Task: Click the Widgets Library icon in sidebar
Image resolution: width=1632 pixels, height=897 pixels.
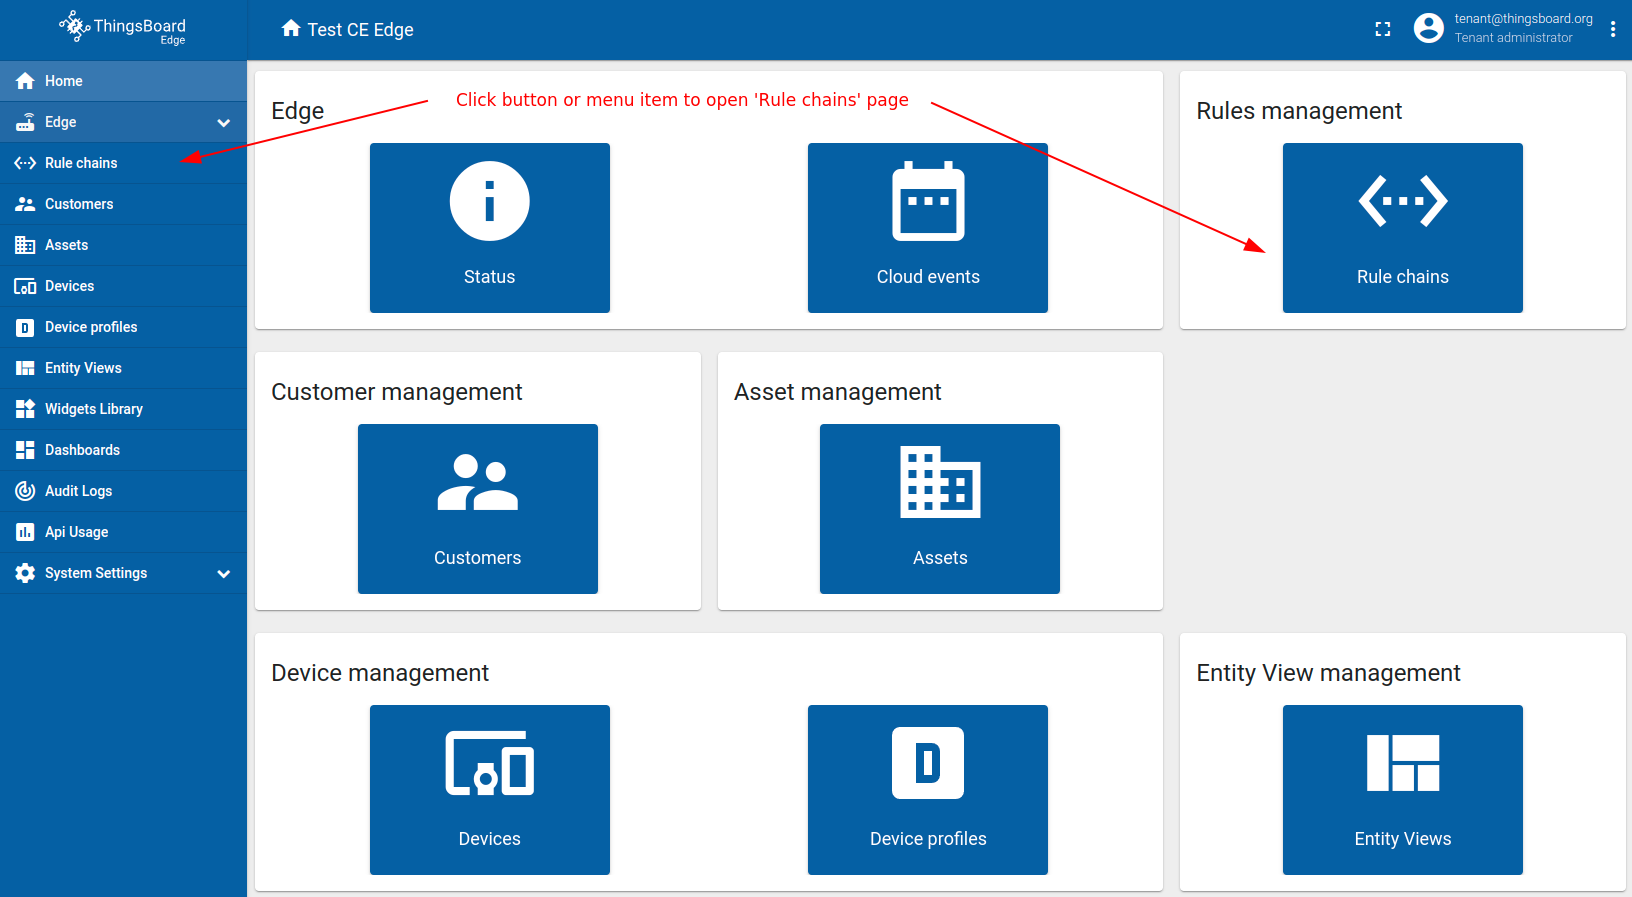Action: [x=25, y=409]
